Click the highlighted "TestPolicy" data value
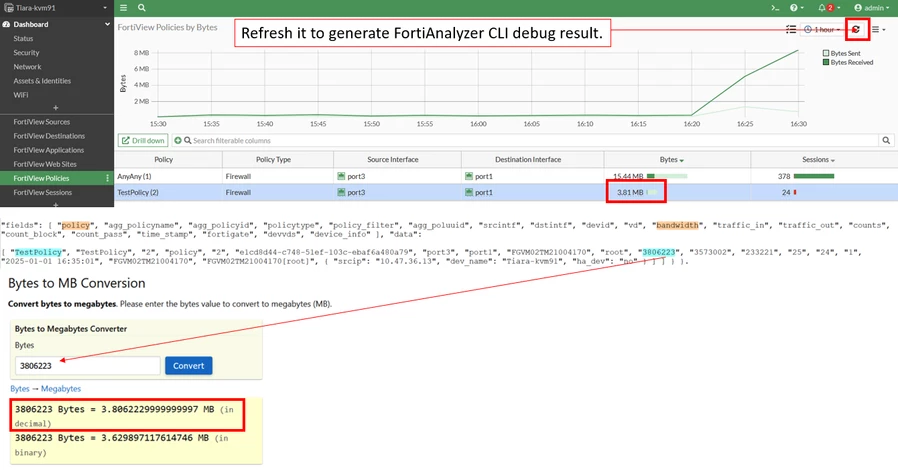Screen dimensions: 898x470 coord(38,252)
